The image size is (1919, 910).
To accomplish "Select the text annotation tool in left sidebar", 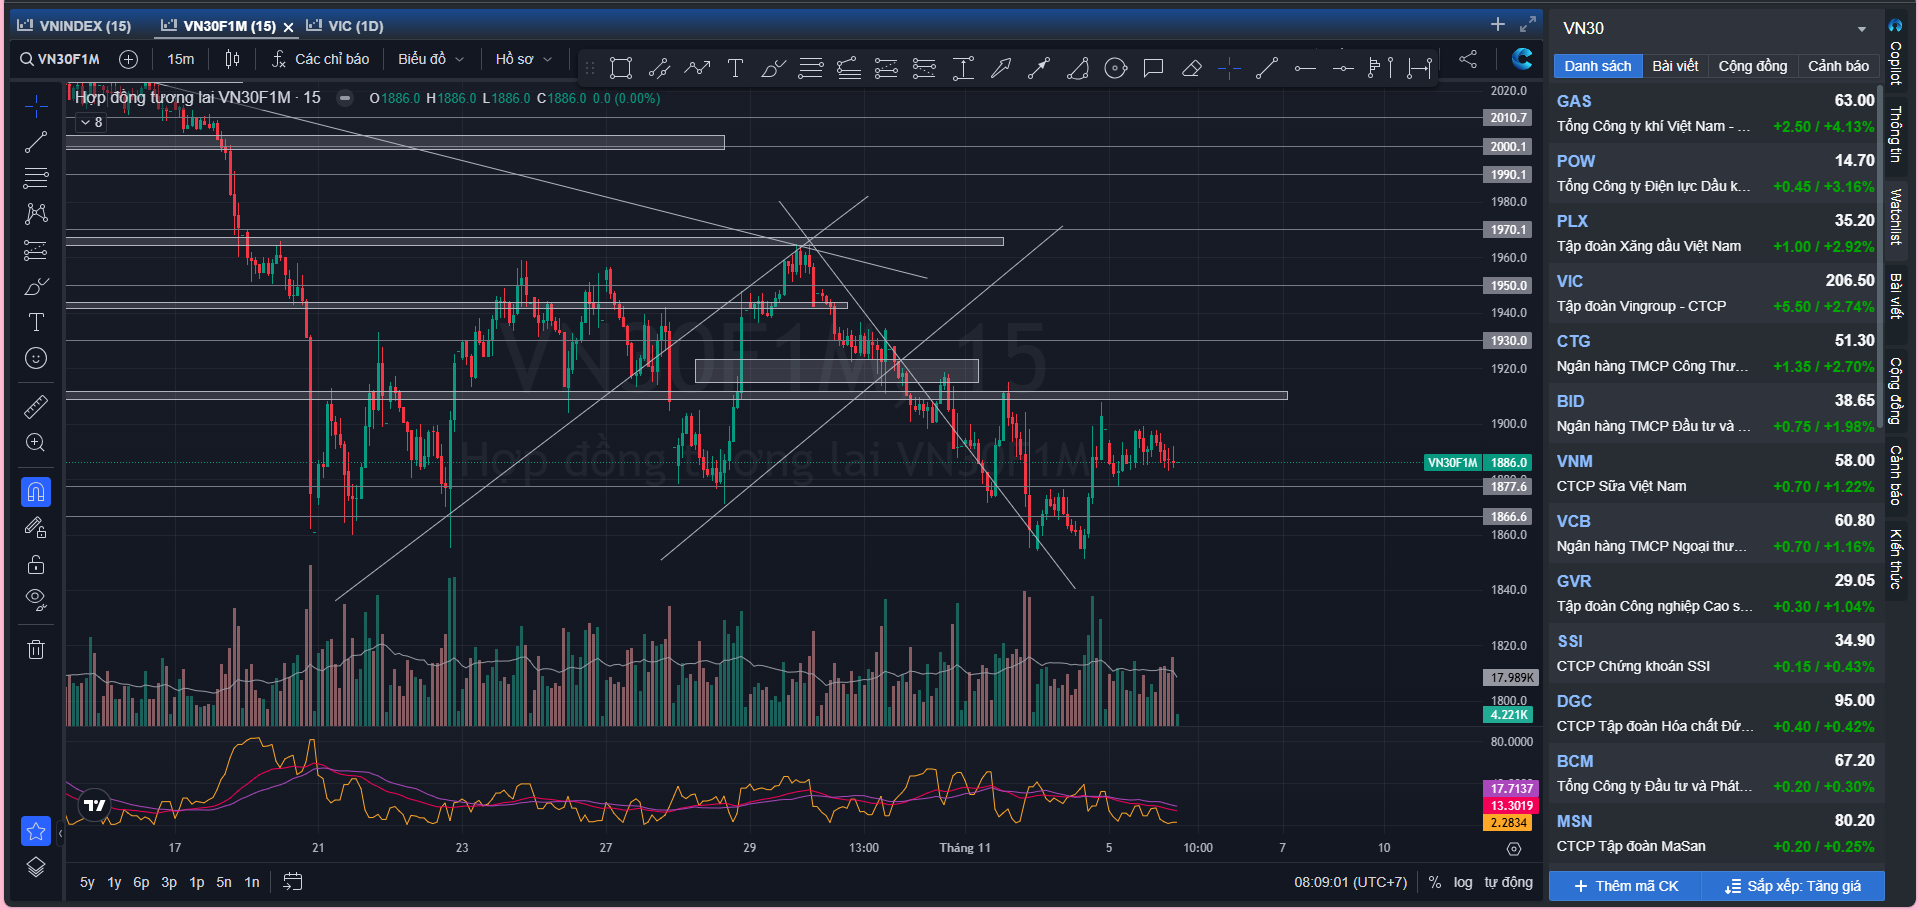I will (x=36, y=322).
